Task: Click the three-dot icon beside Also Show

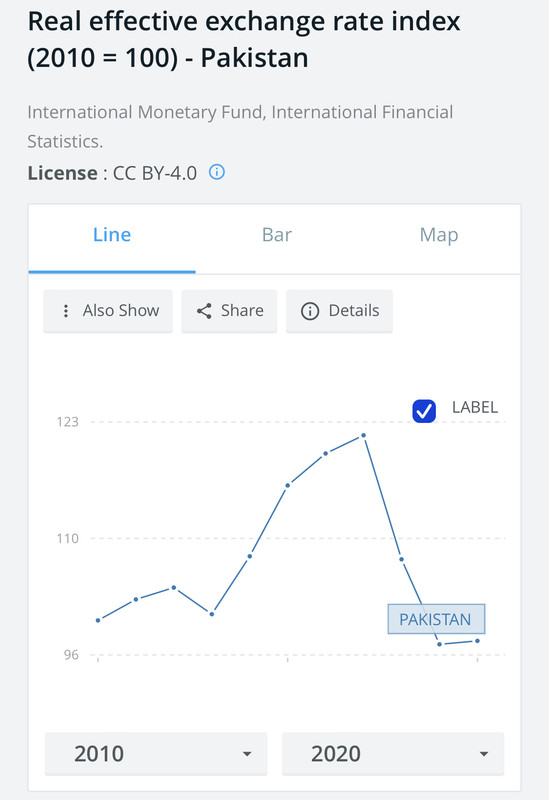Action: 65,311
